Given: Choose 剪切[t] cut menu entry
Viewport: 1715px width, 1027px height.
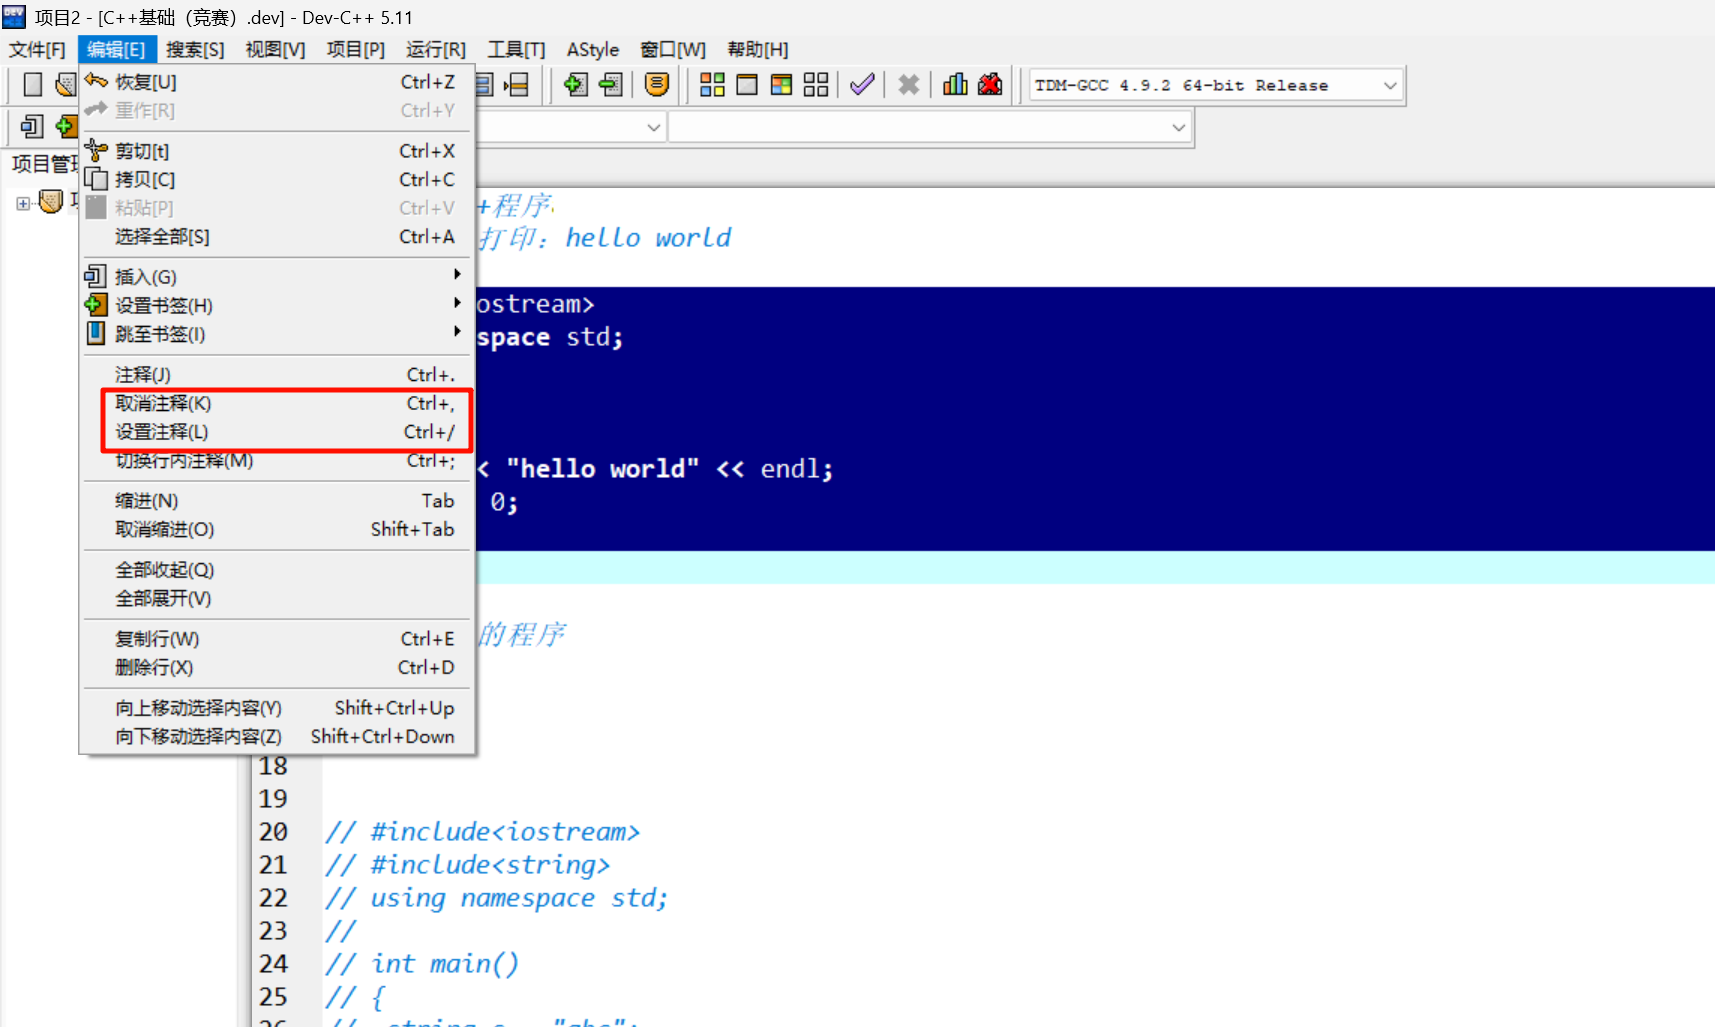Looking at the screenshot, I should (276, 151).
